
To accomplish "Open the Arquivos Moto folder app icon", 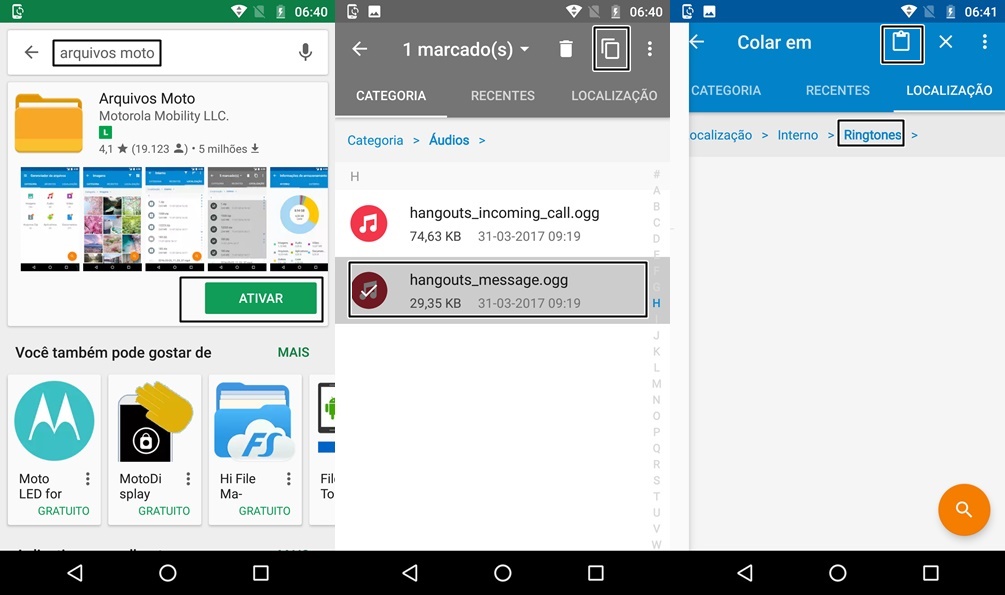I will (49, 123).
